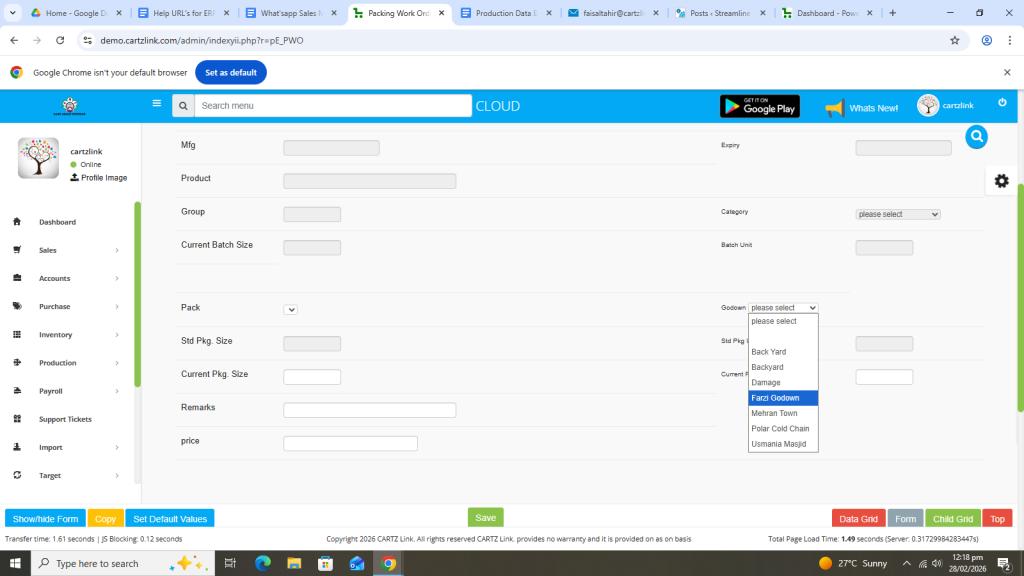Open the settings gear icon

1001,181
